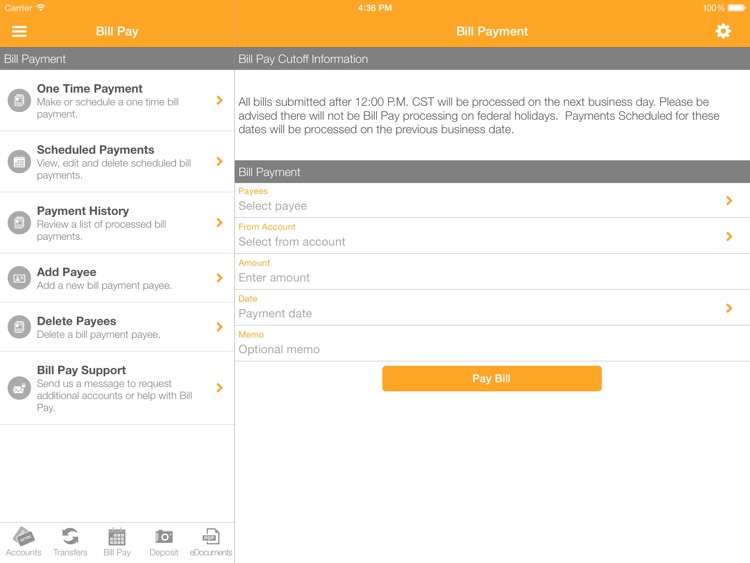The width and height of the screenshot is (750, 563).
Task: Open the Accounts tab
Action: tap(23, 542)
